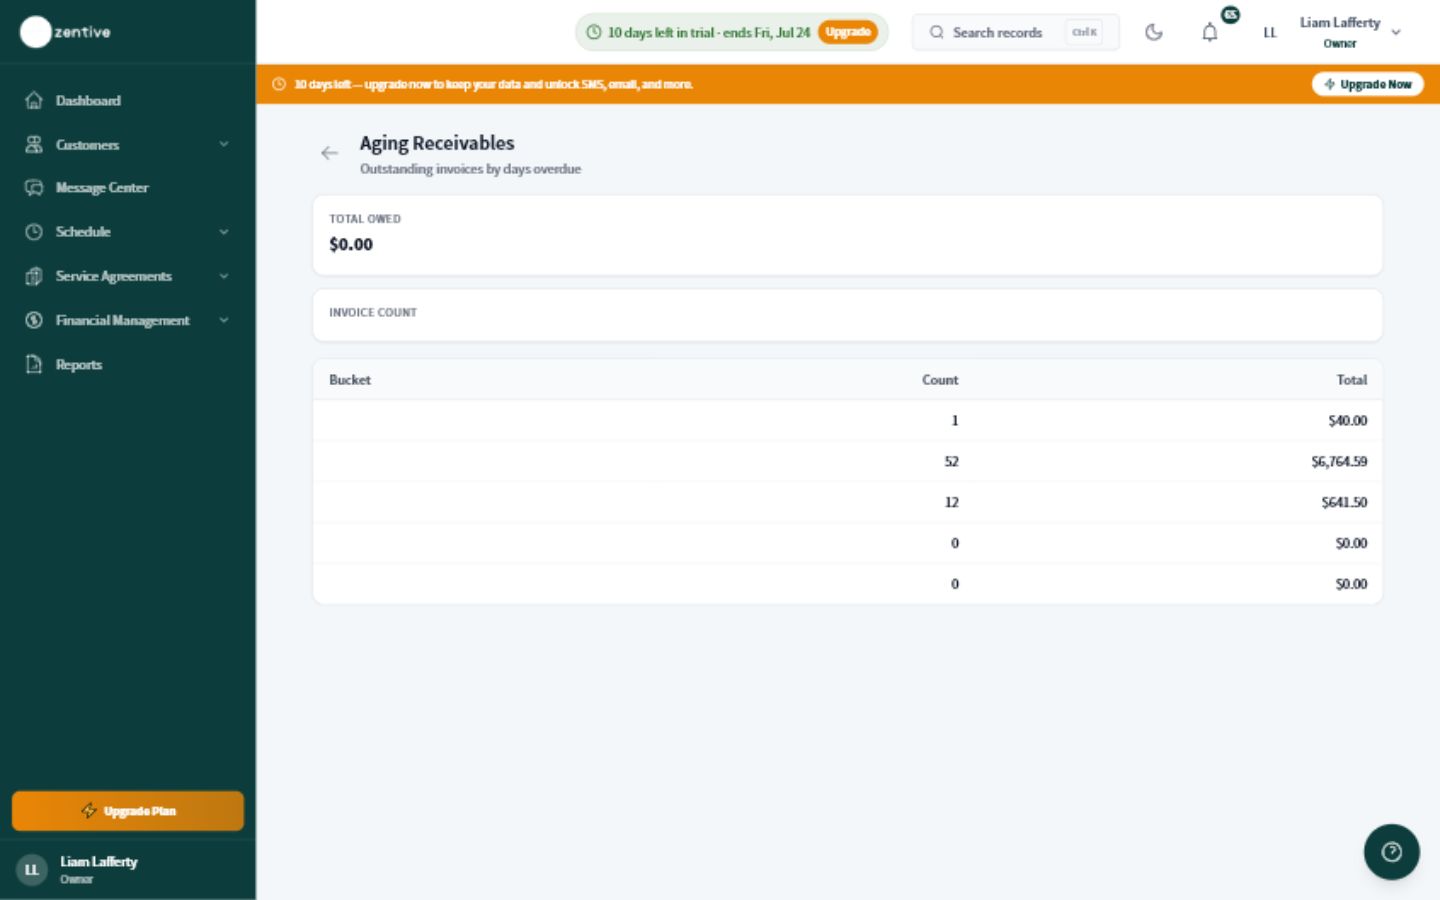The width and height of the screenshot is (1440, 900).
Task: Click the Upgrade Plan sidebar button
Action: 128,811
